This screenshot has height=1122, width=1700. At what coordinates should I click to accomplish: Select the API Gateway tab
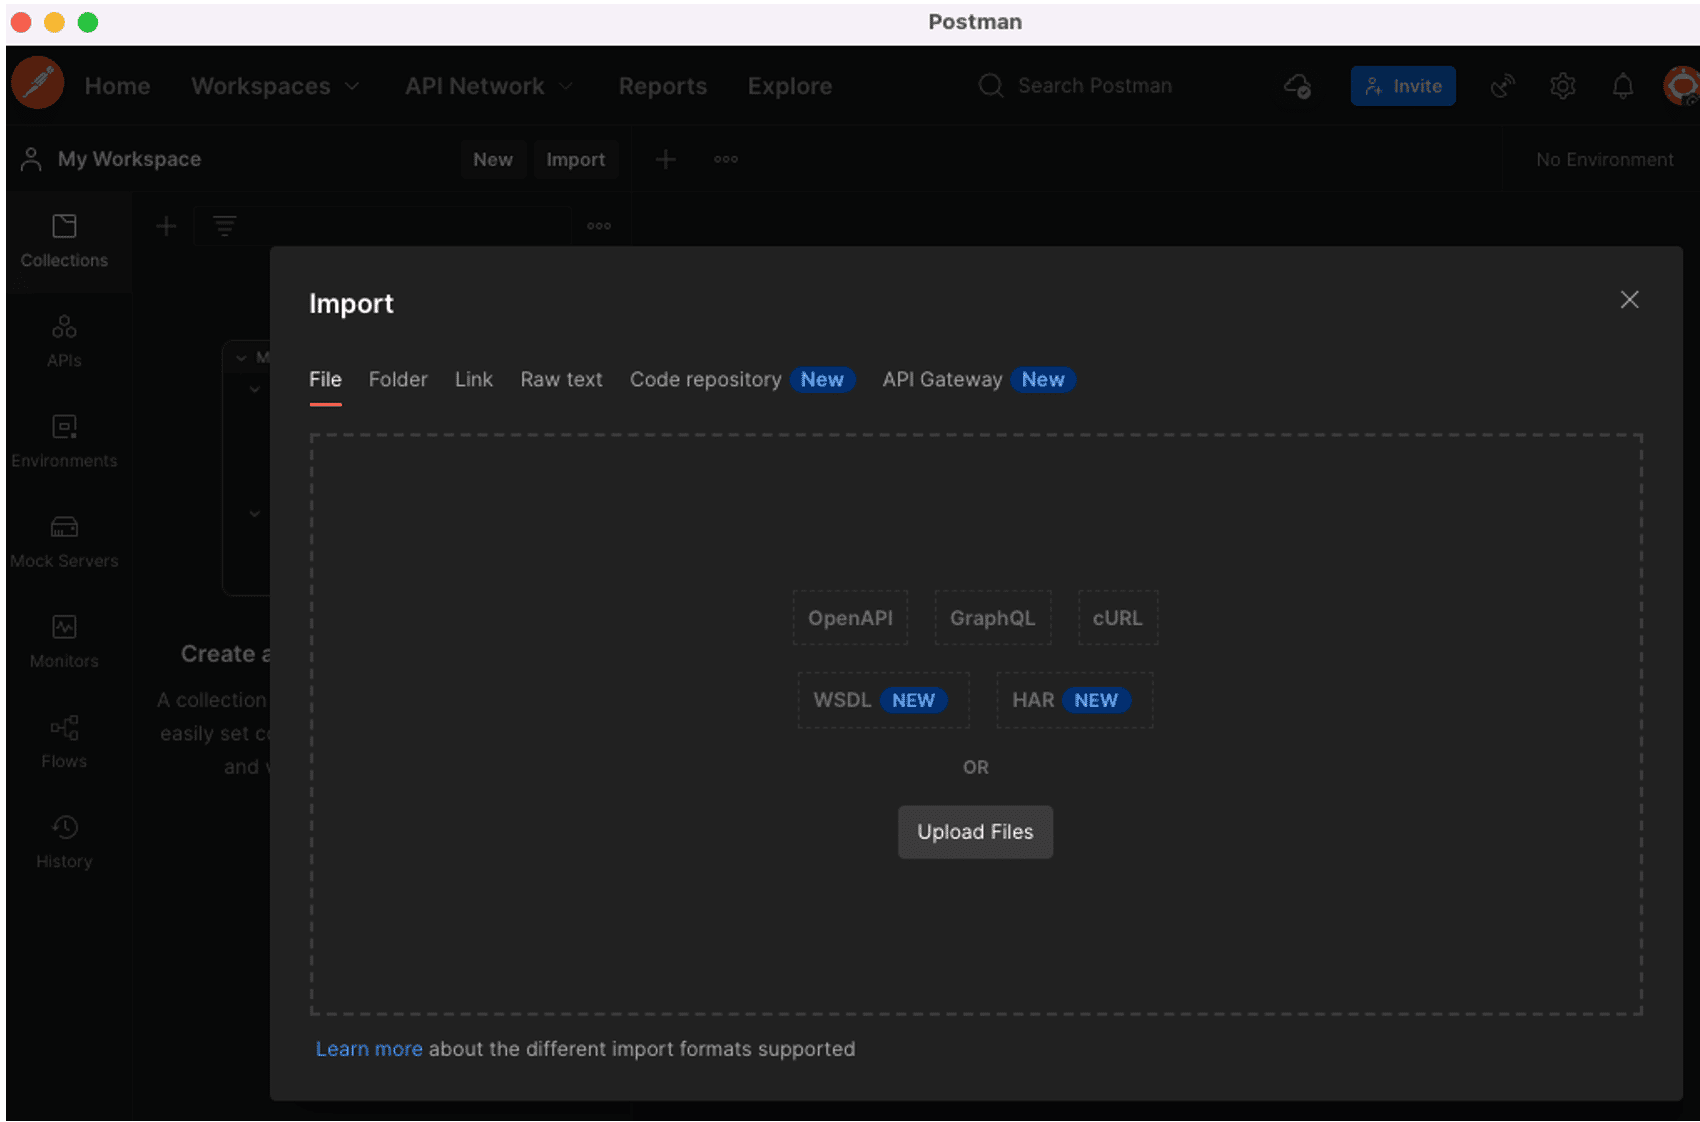point(978,380)
